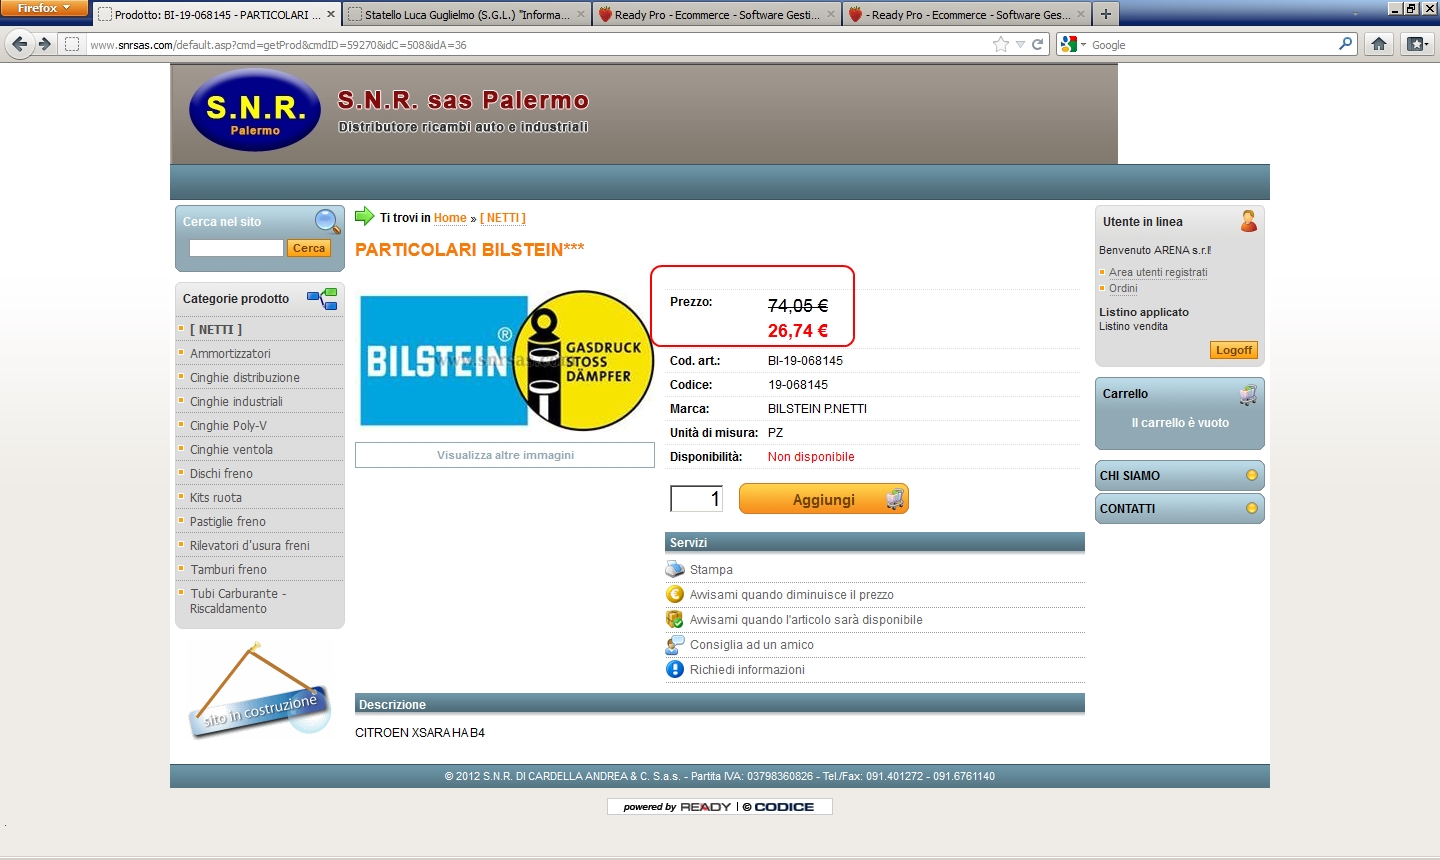Click the sito in costruzione sign image

tap(259, 690)
